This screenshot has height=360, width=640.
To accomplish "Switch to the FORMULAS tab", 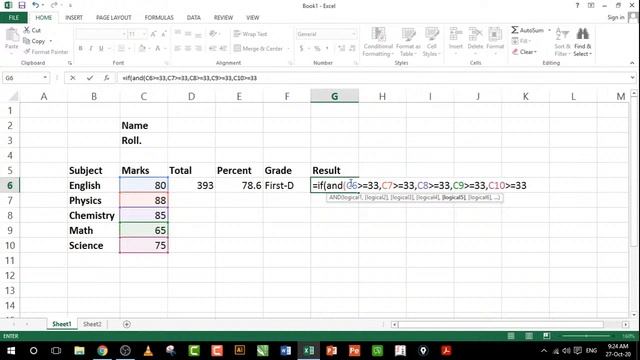I will click(159, 18).
